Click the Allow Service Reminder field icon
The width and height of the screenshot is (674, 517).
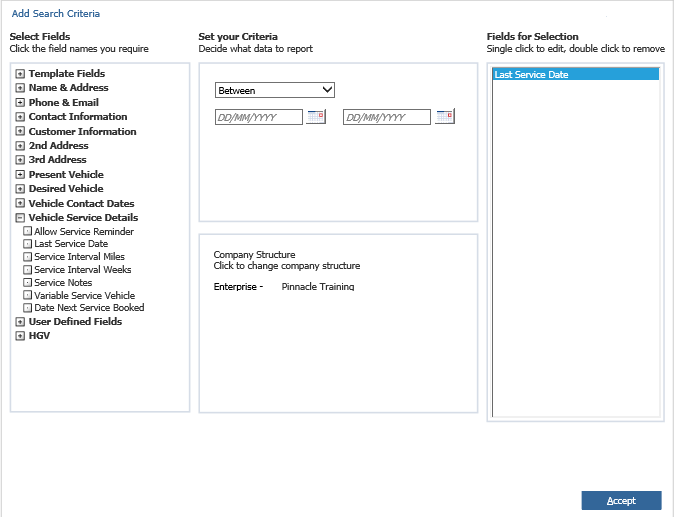[x=28, y=231]
